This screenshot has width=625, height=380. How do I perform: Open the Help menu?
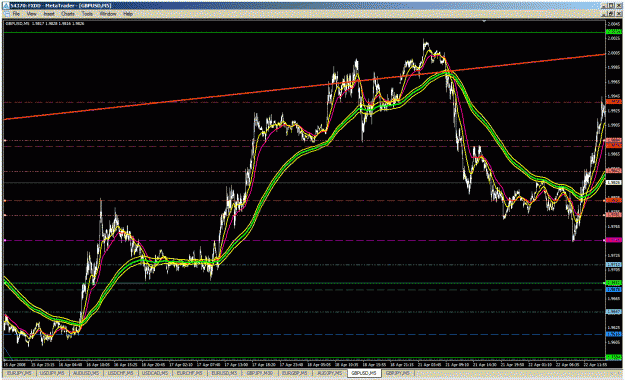128,14
